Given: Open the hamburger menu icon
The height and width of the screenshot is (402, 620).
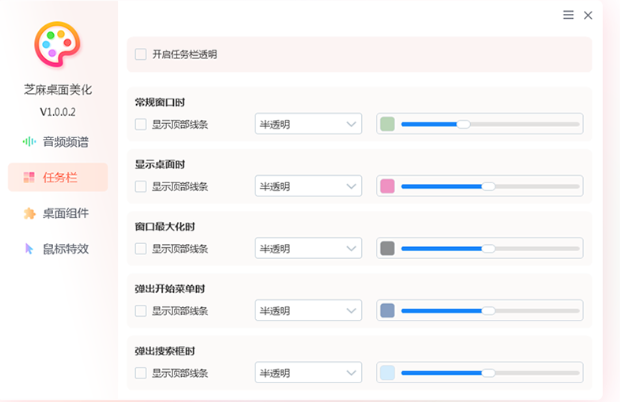Looking at the screenshot, I should point(568,15).
